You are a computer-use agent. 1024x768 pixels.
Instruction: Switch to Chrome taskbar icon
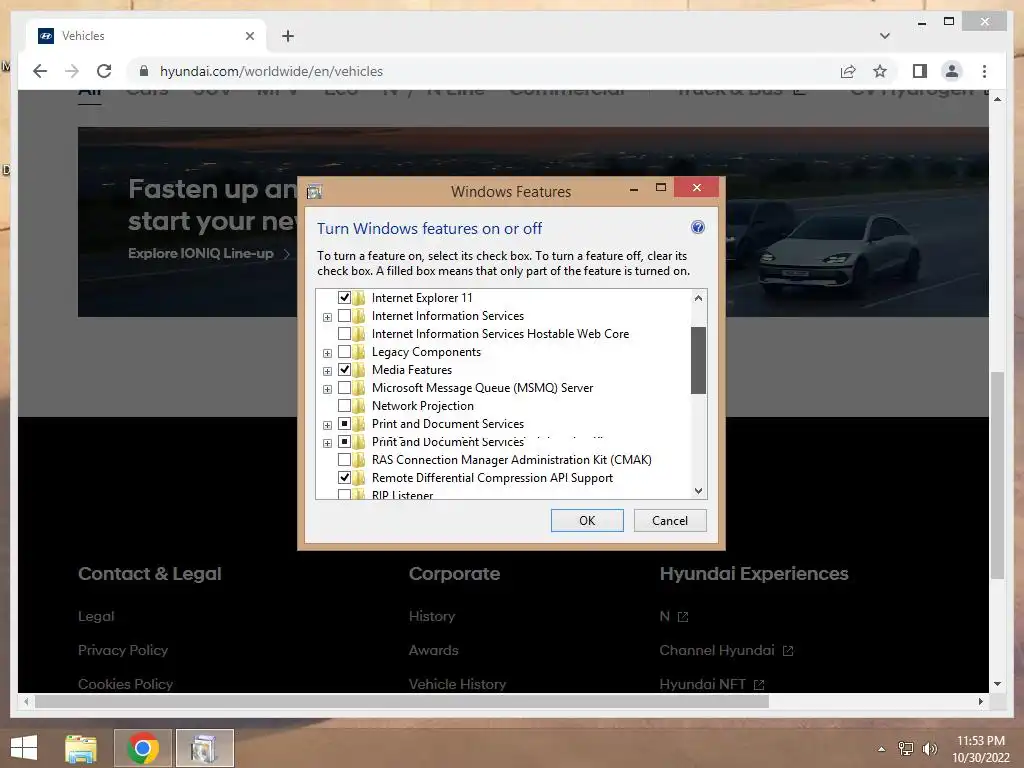143,748
